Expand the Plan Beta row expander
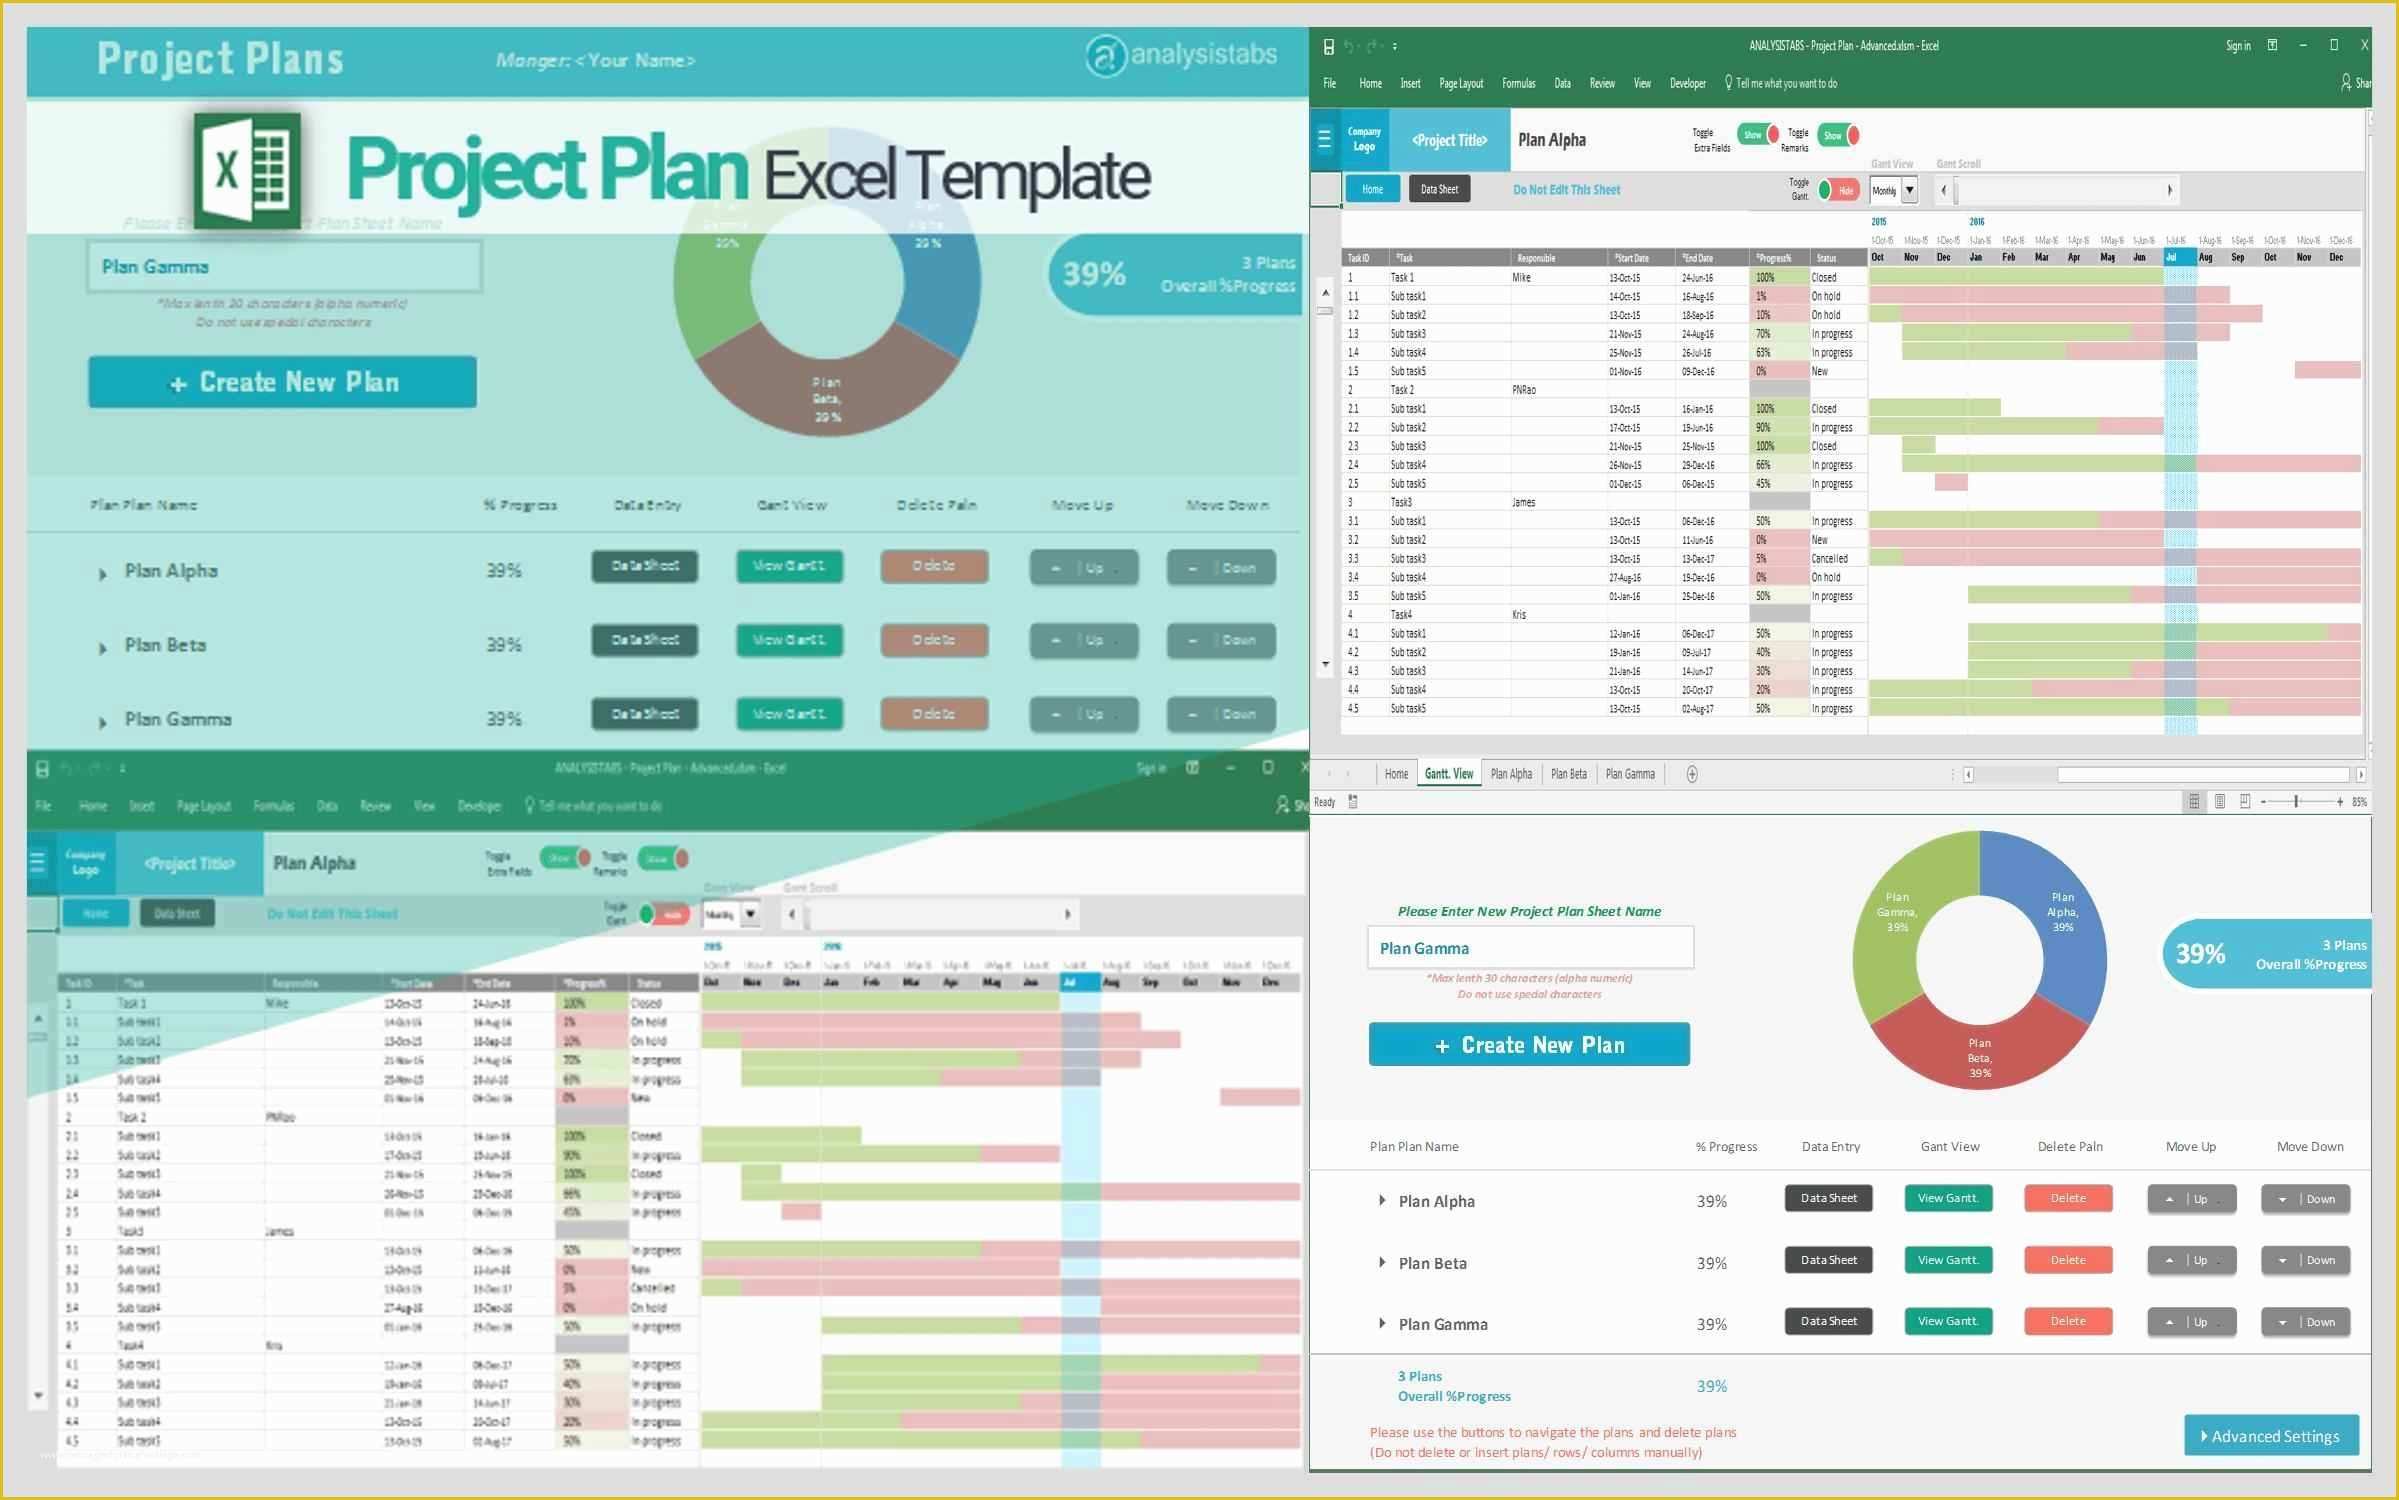This screenshot has width=2399, height=1500. click(x=1382, y=1263)
